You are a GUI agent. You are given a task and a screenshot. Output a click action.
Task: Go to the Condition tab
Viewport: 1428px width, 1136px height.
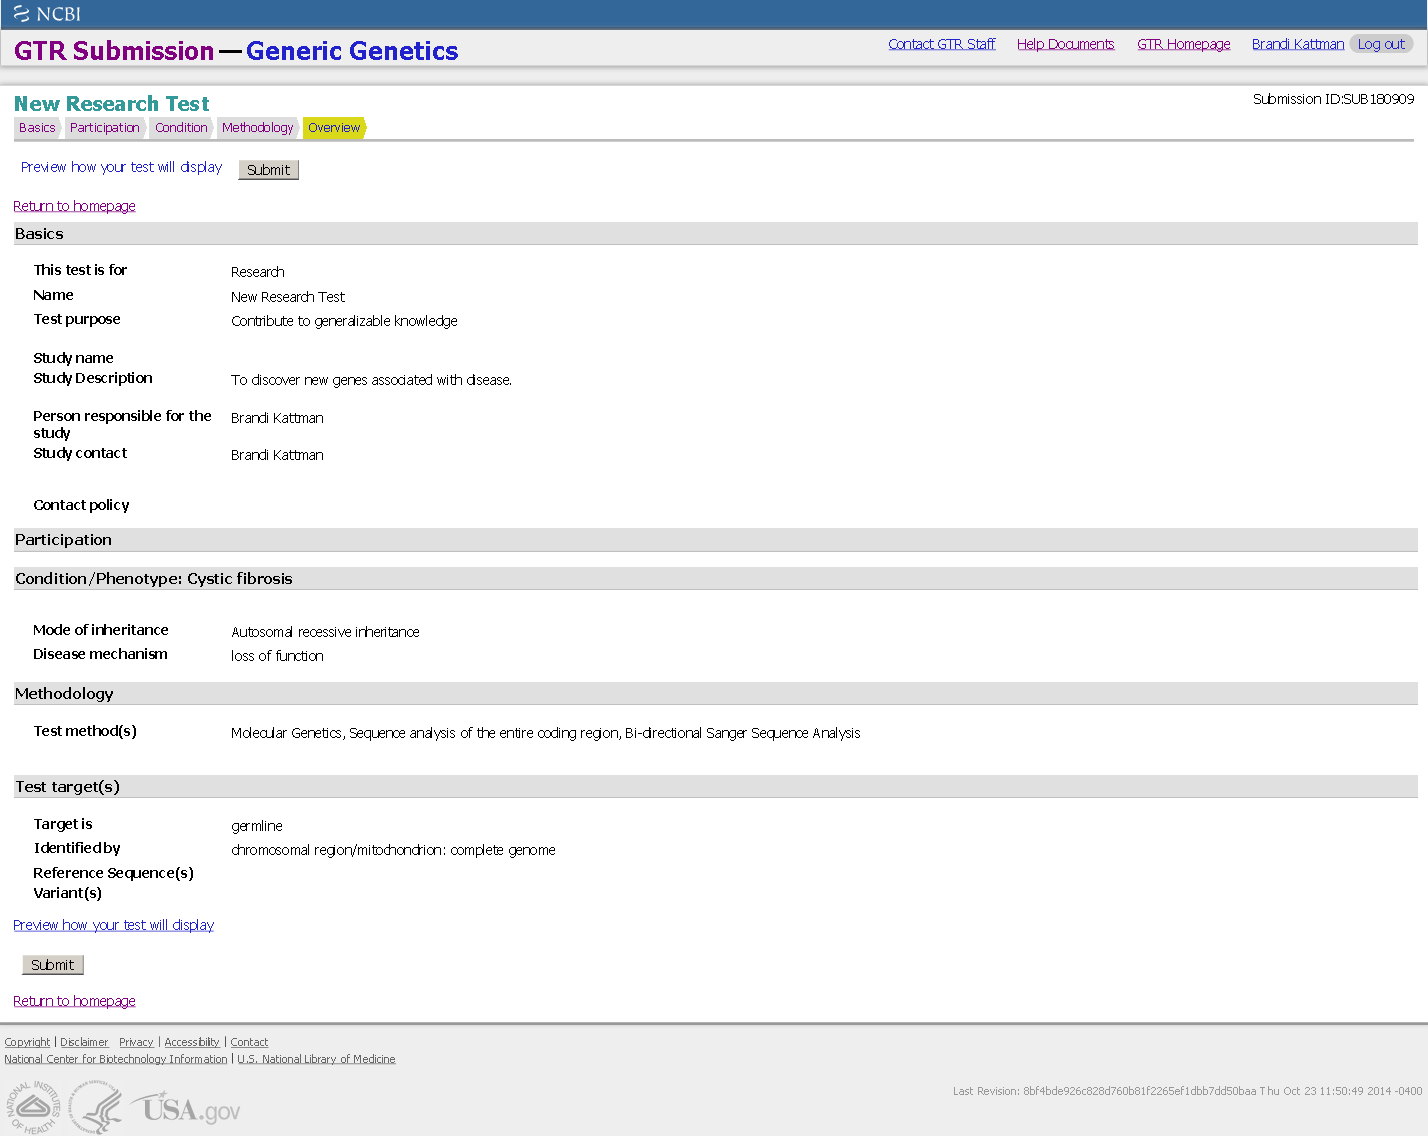[x=181, y=128]
